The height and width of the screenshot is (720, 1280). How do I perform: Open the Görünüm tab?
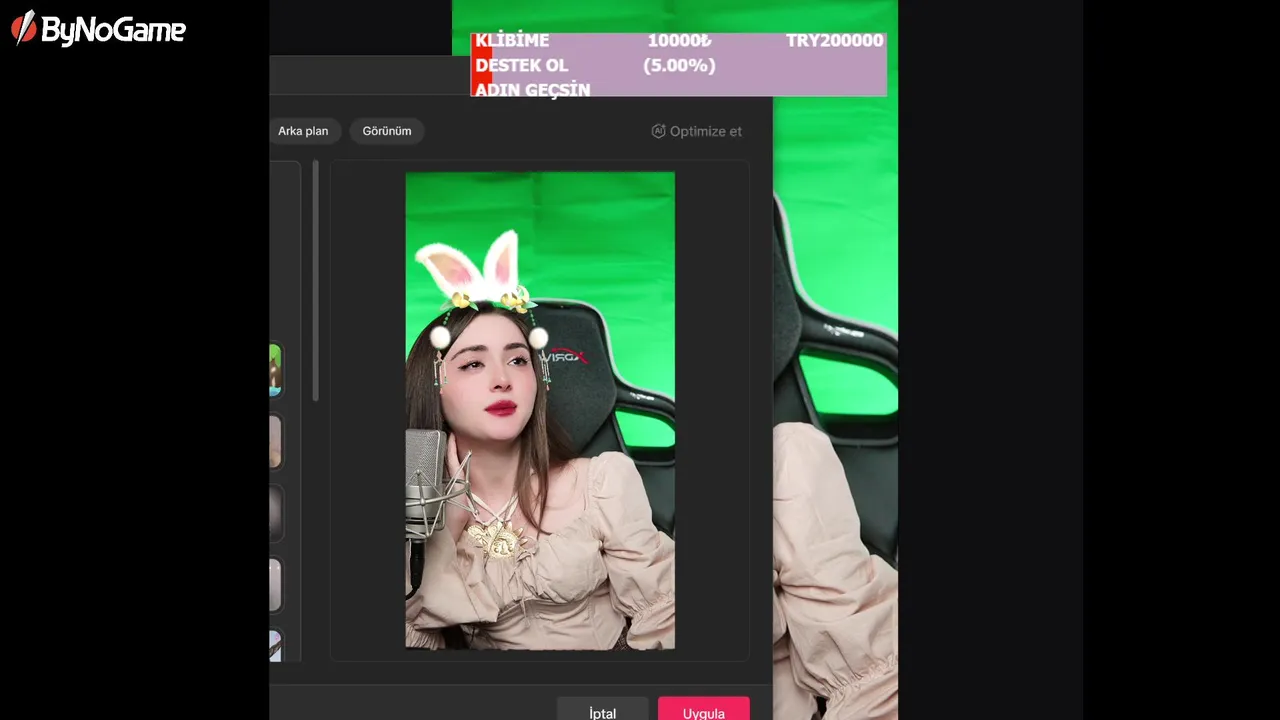click(x=387, y=131)
